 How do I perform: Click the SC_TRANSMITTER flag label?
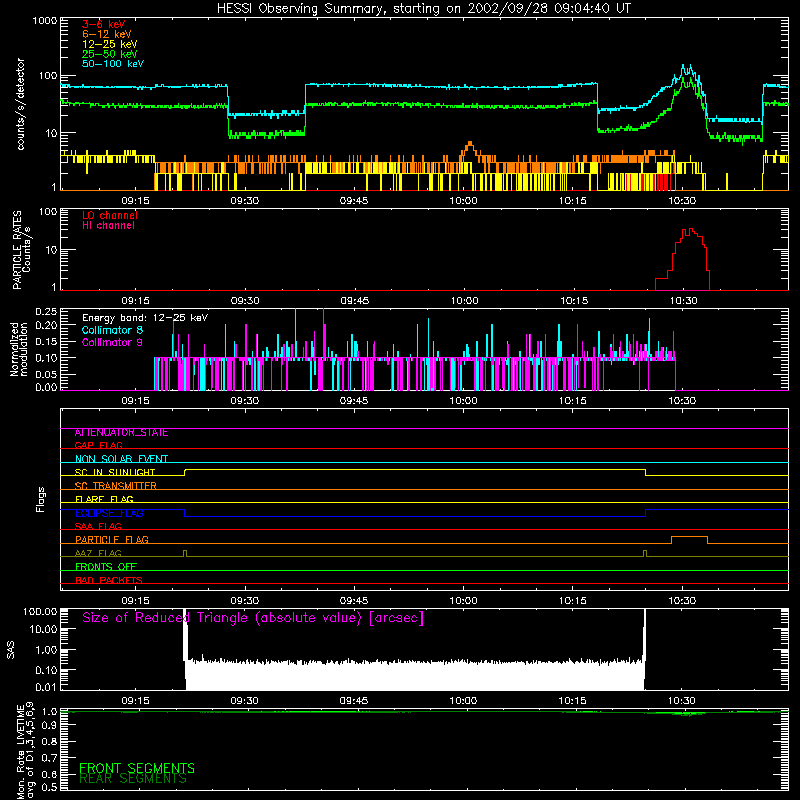[115, 486]
